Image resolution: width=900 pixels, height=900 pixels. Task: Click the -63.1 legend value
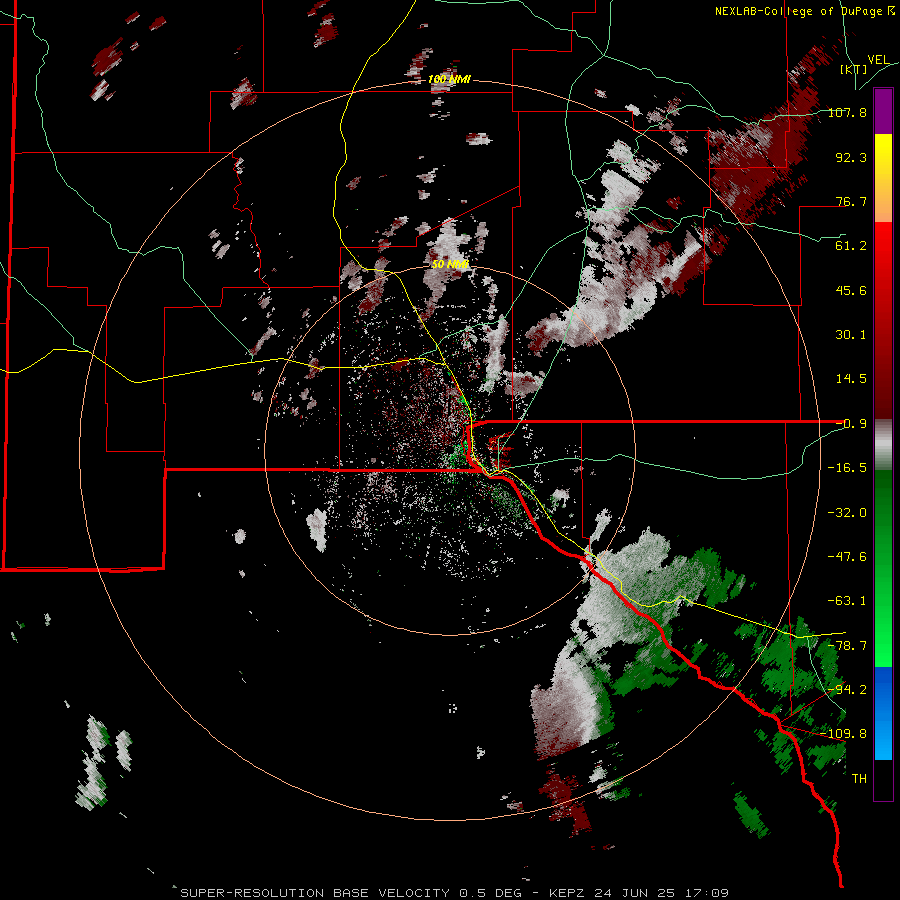847,601
